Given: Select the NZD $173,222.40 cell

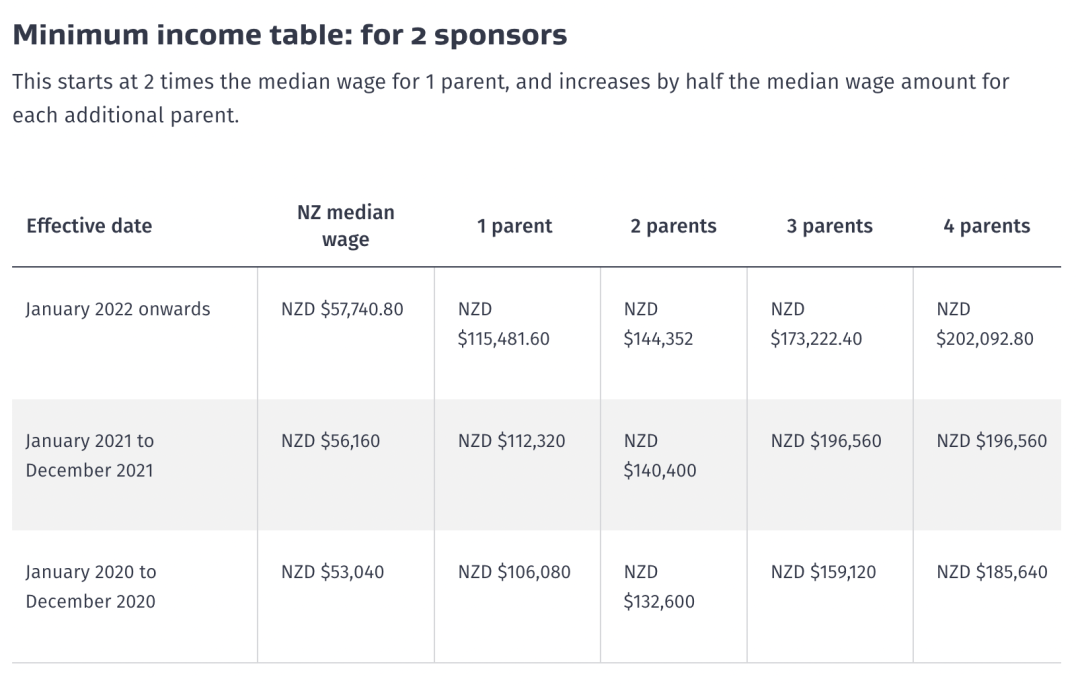Looking at the screenshot, I should [x=816, y=324].
